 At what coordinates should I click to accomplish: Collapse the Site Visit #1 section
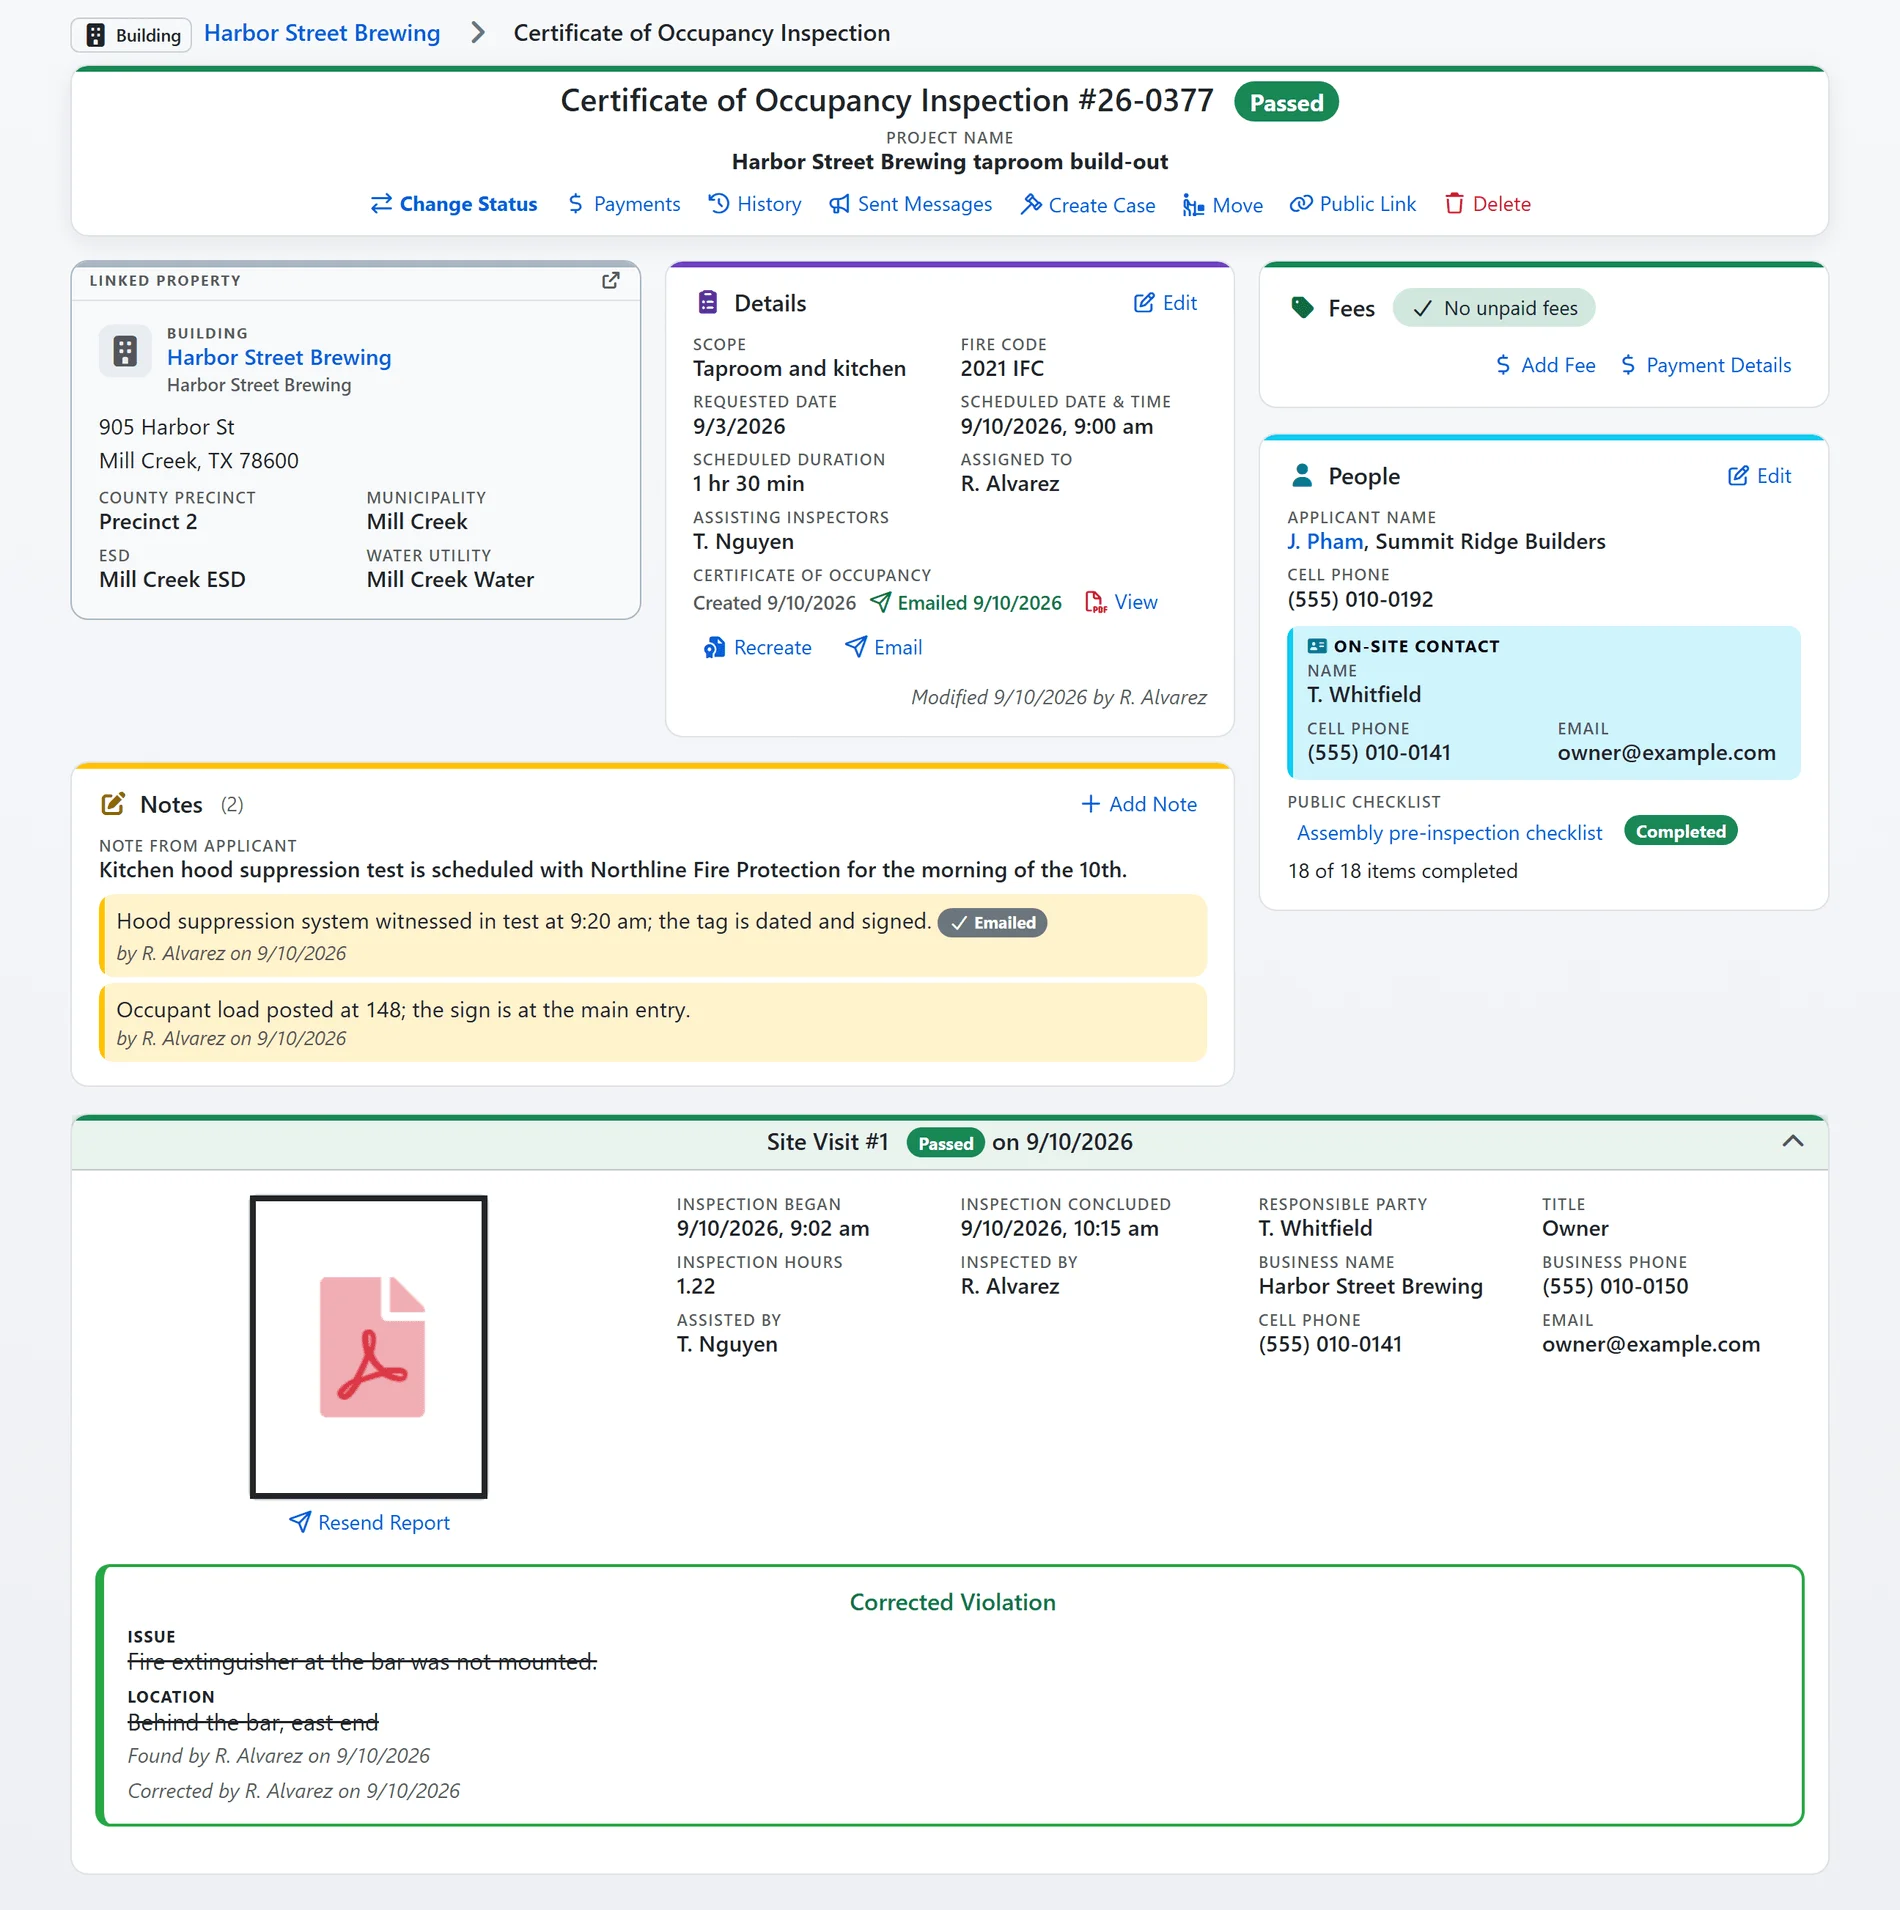coord(1793,1141)
